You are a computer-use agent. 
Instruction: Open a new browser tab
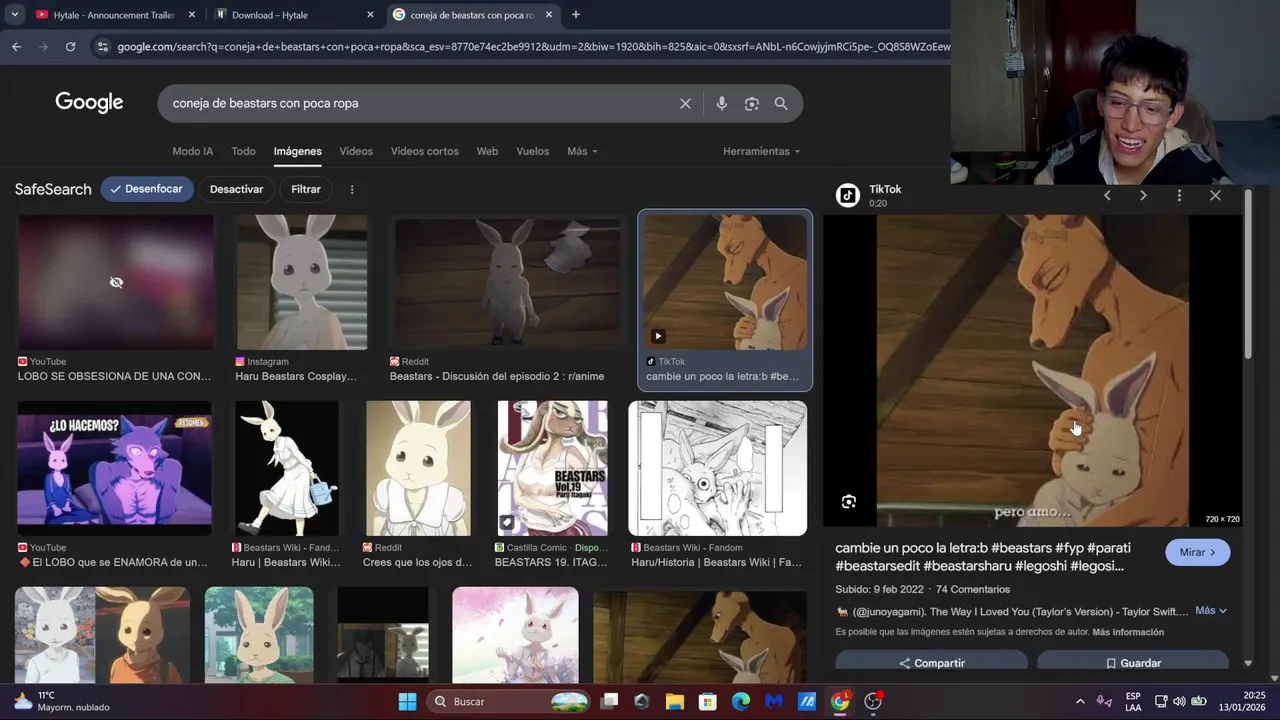coord(575,14)
